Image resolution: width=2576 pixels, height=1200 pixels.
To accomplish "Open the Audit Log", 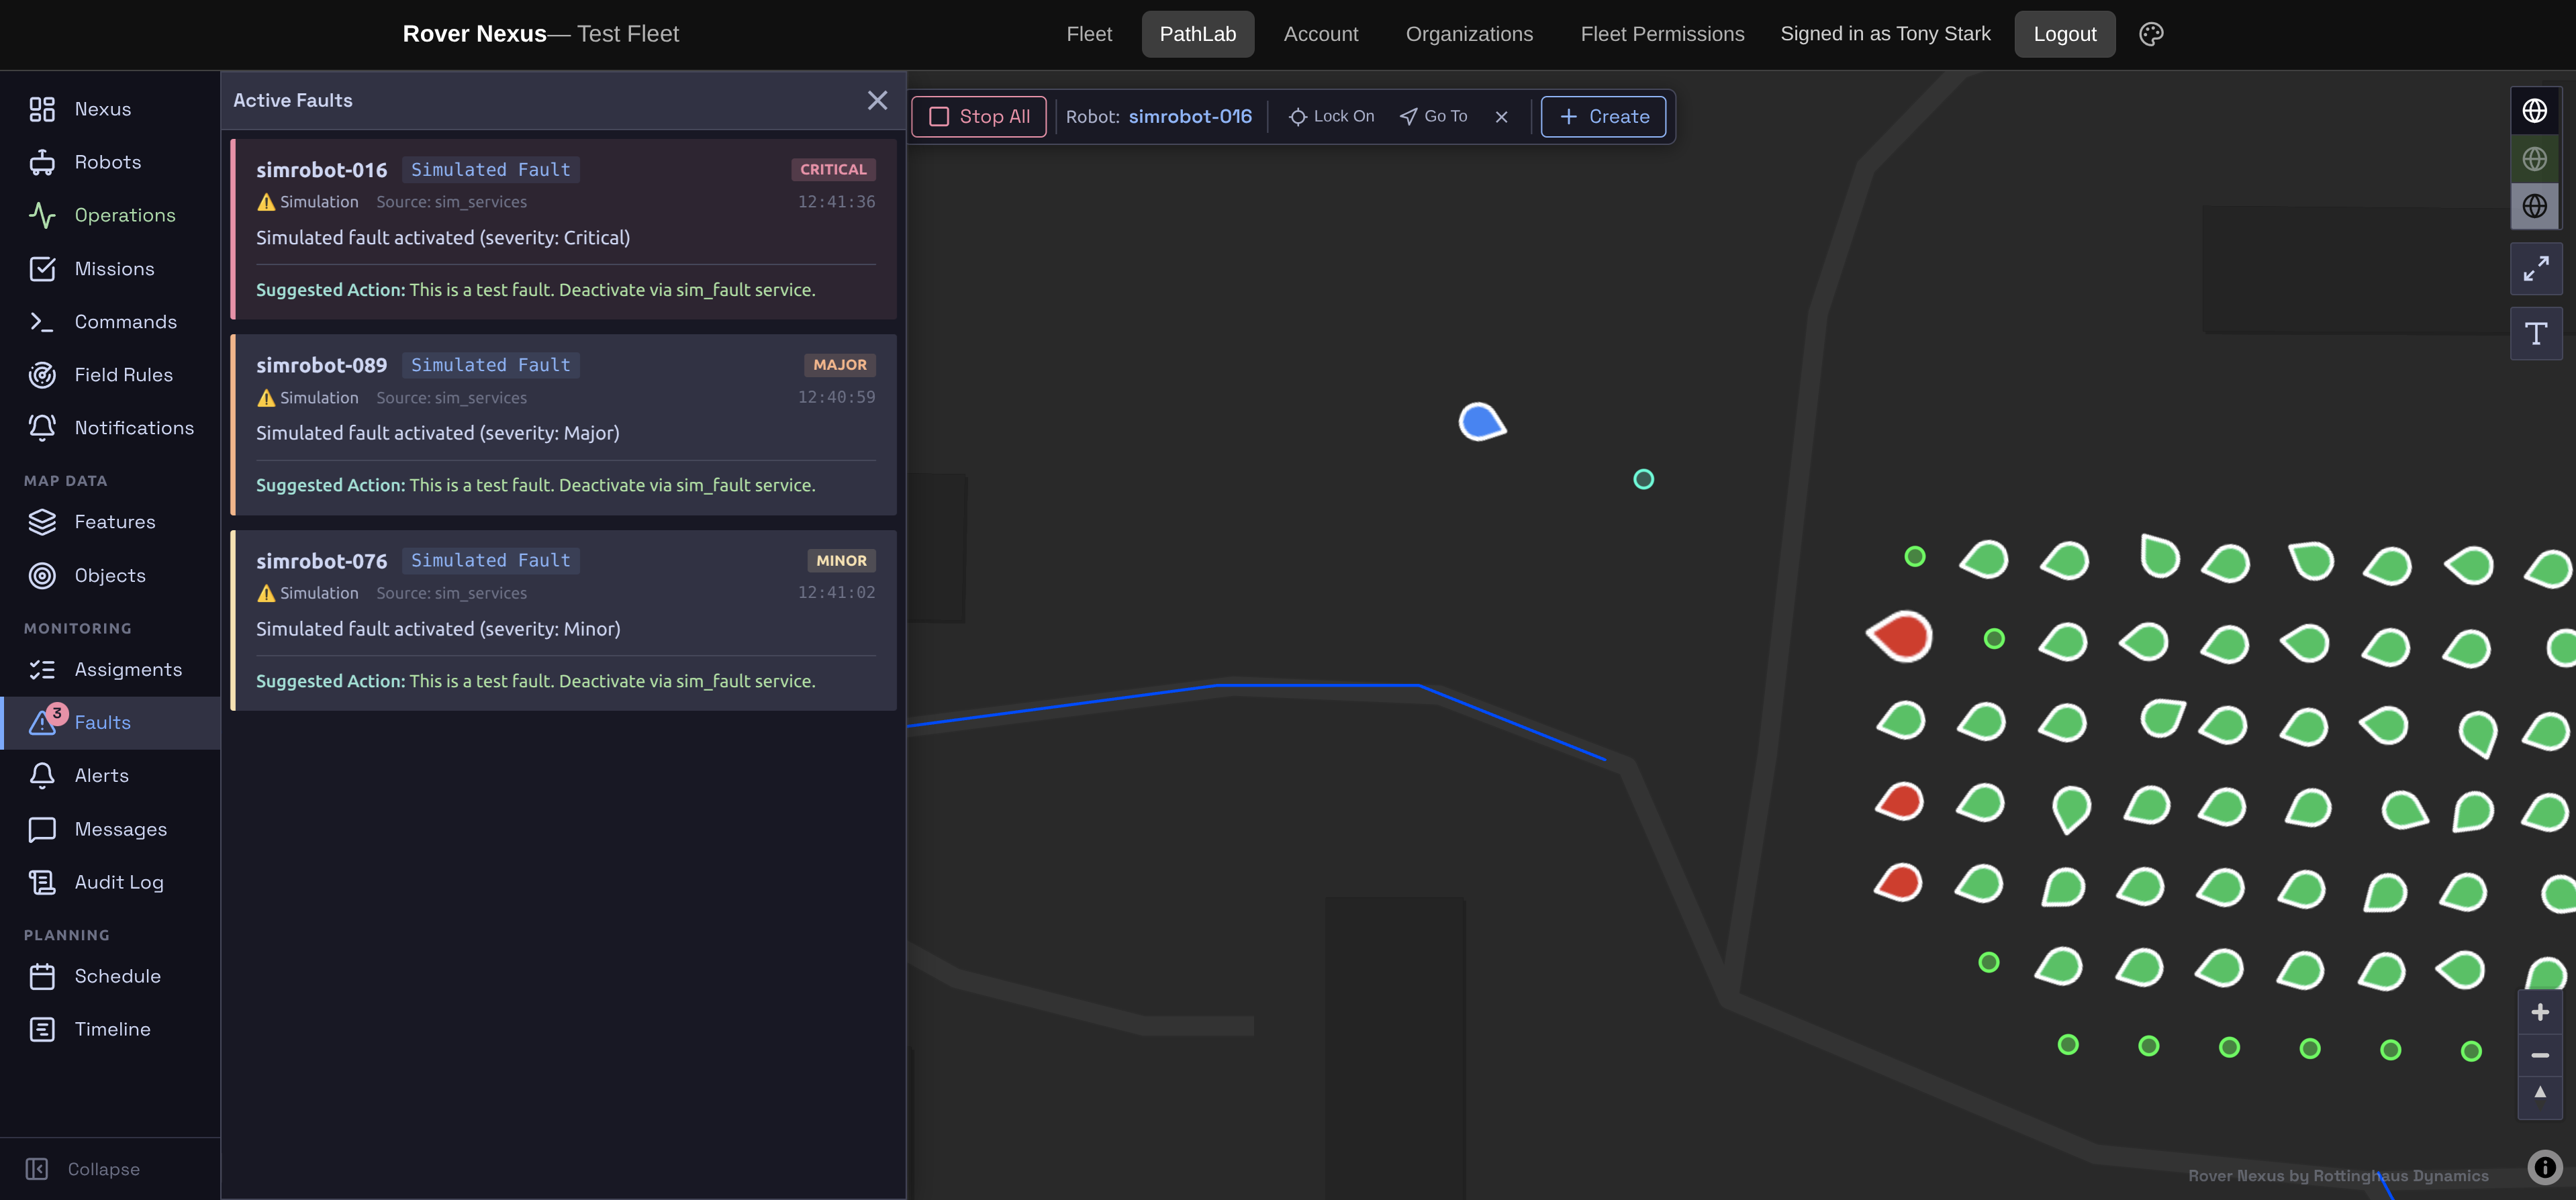I will (x=110, y=882).
